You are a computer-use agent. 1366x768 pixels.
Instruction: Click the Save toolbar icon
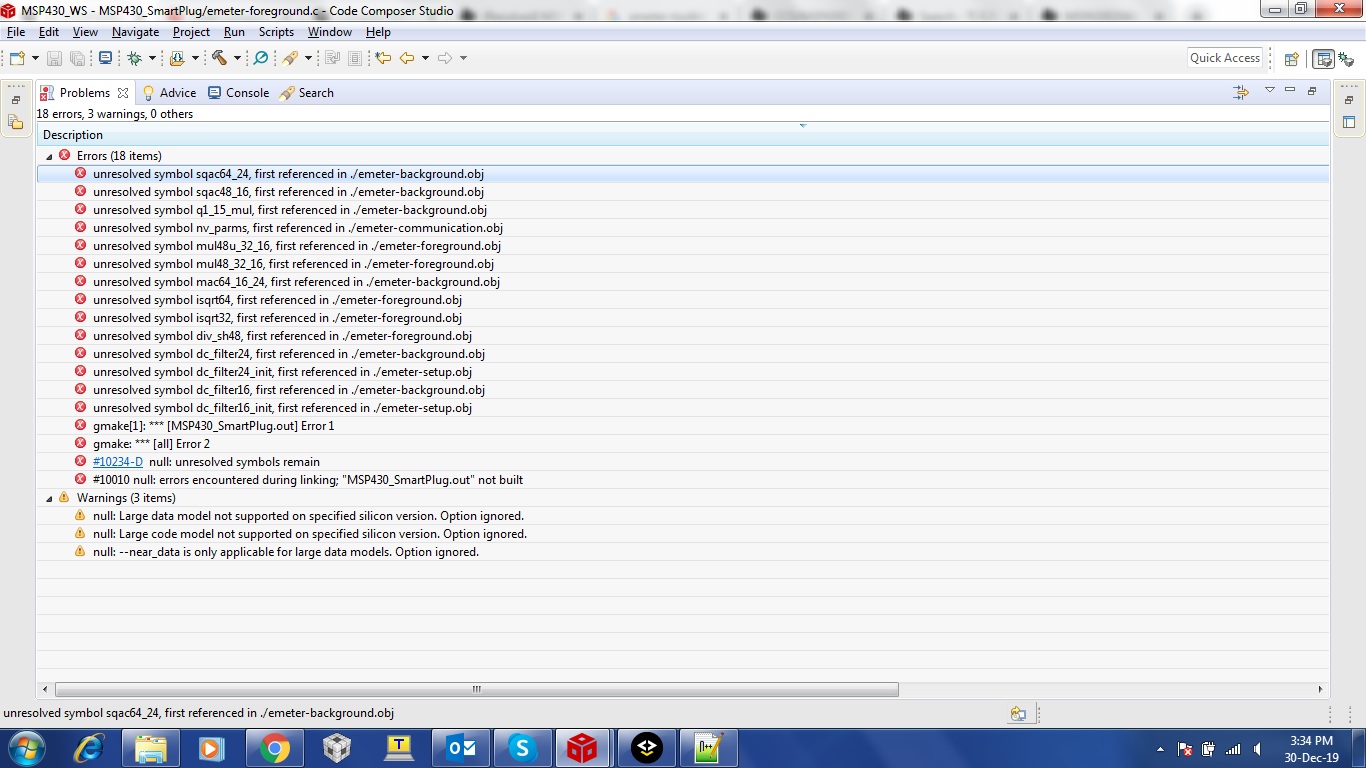point(54,58)
